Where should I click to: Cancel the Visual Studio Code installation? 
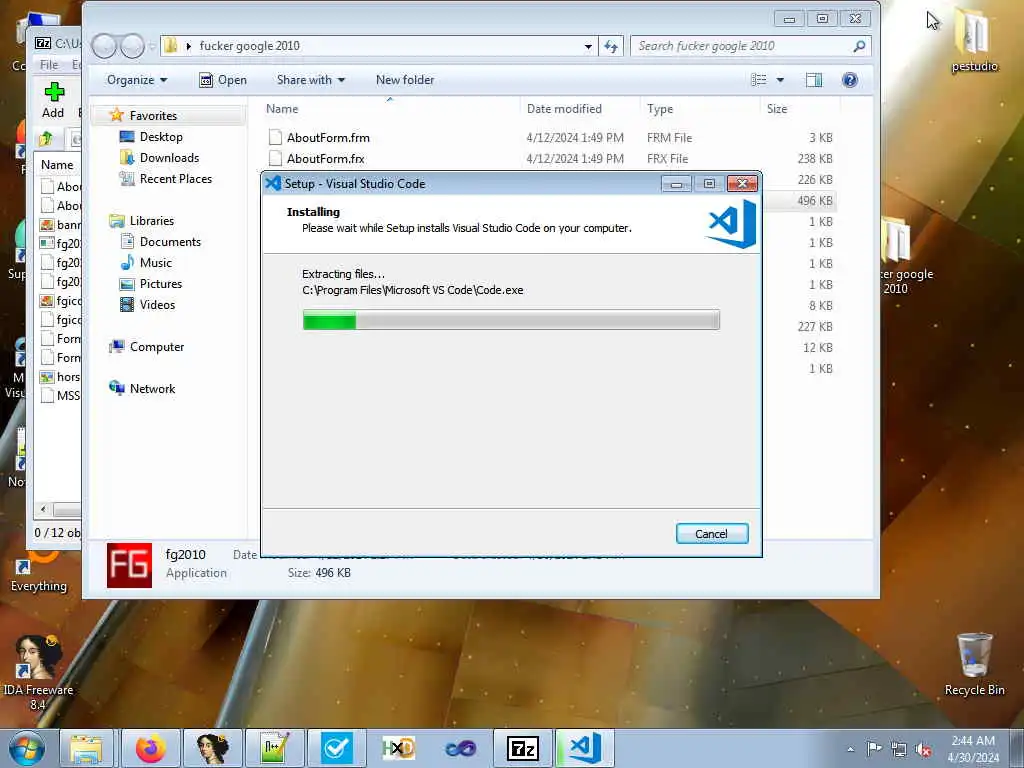click(x=712, y=534)
